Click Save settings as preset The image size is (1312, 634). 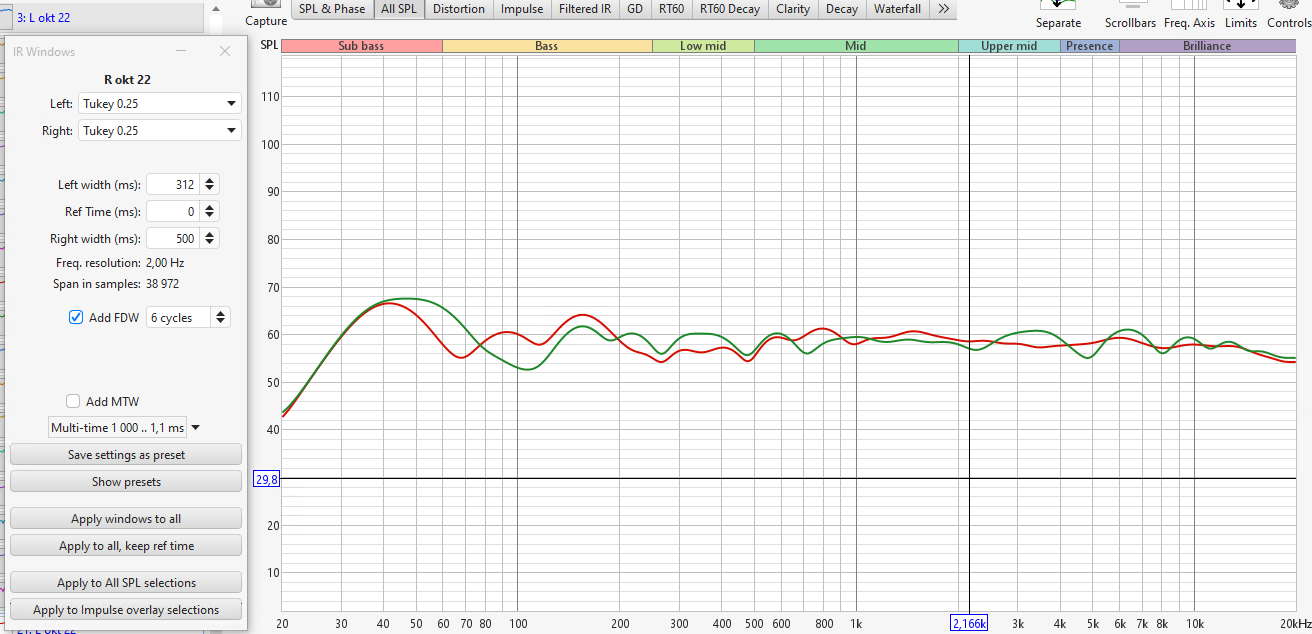[x=126, y=455]
